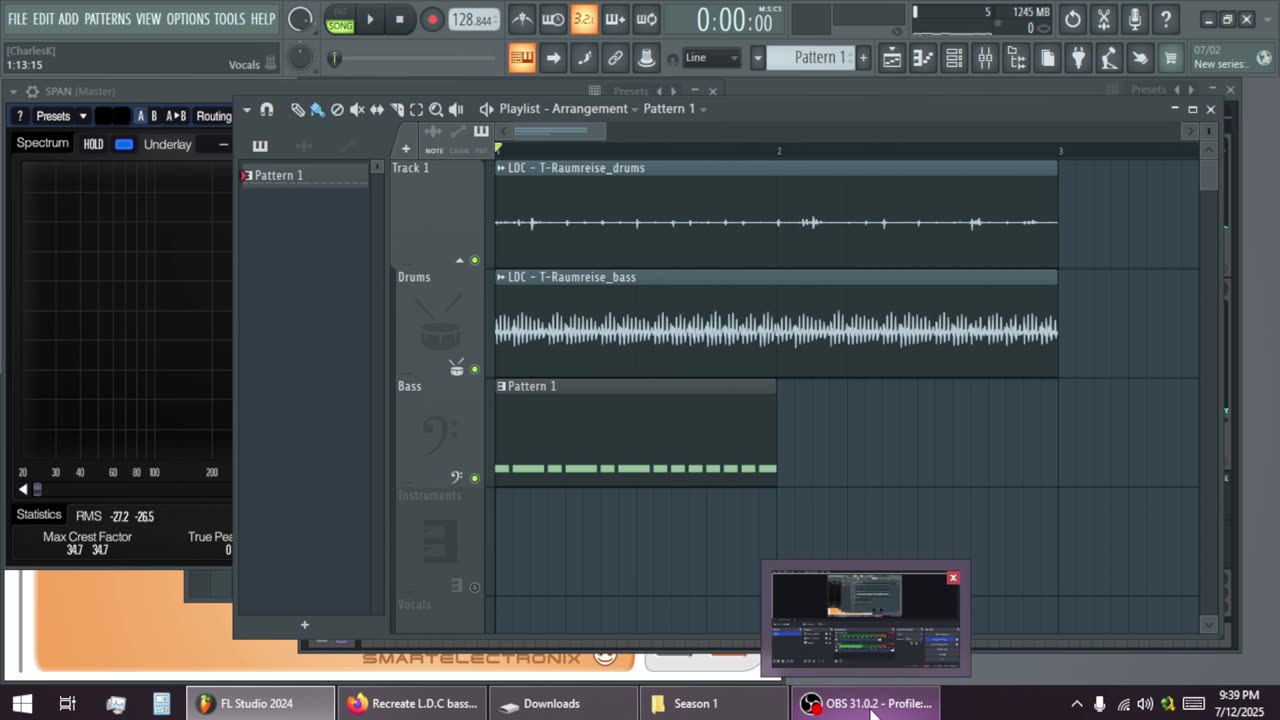Click the Stop button in transport

[400, 19]
